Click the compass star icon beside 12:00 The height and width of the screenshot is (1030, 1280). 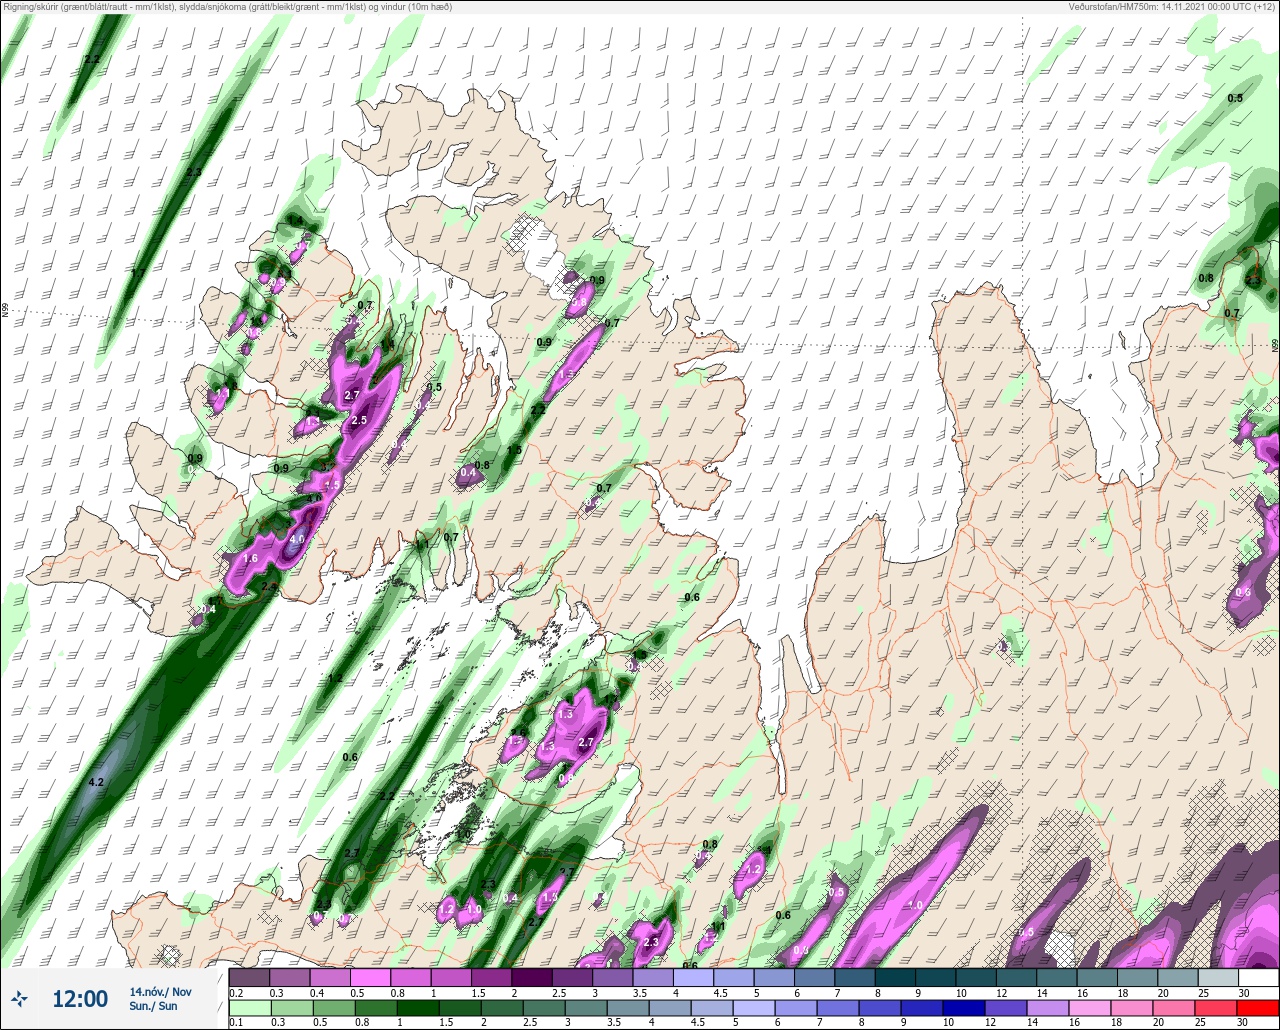tap(20, 998)
